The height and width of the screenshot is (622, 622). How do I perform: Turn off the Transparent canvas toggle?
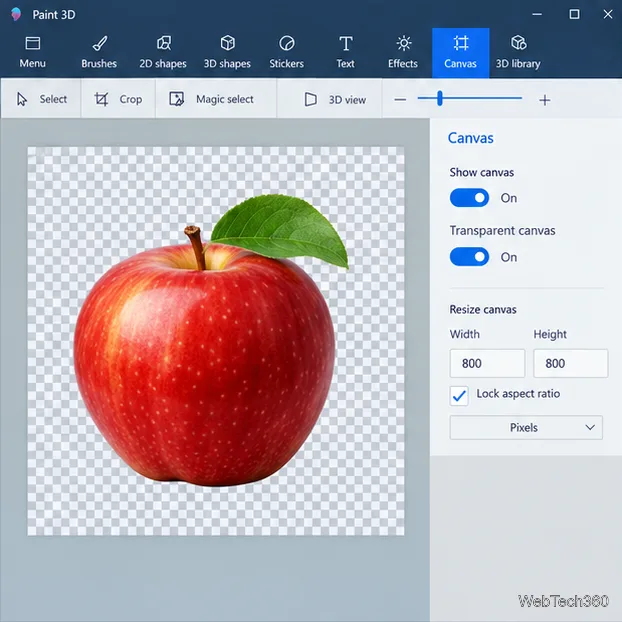click(x=469, y=257)
